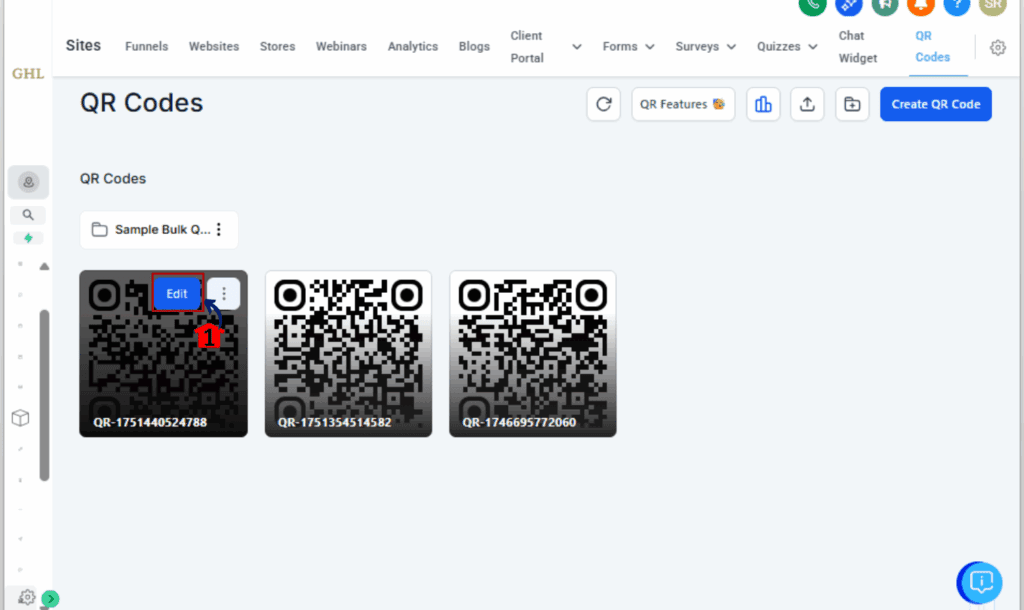Open sidebar settings gear at bottom
The height and width of the screenshot is (610, 1024).
[26, 596]
